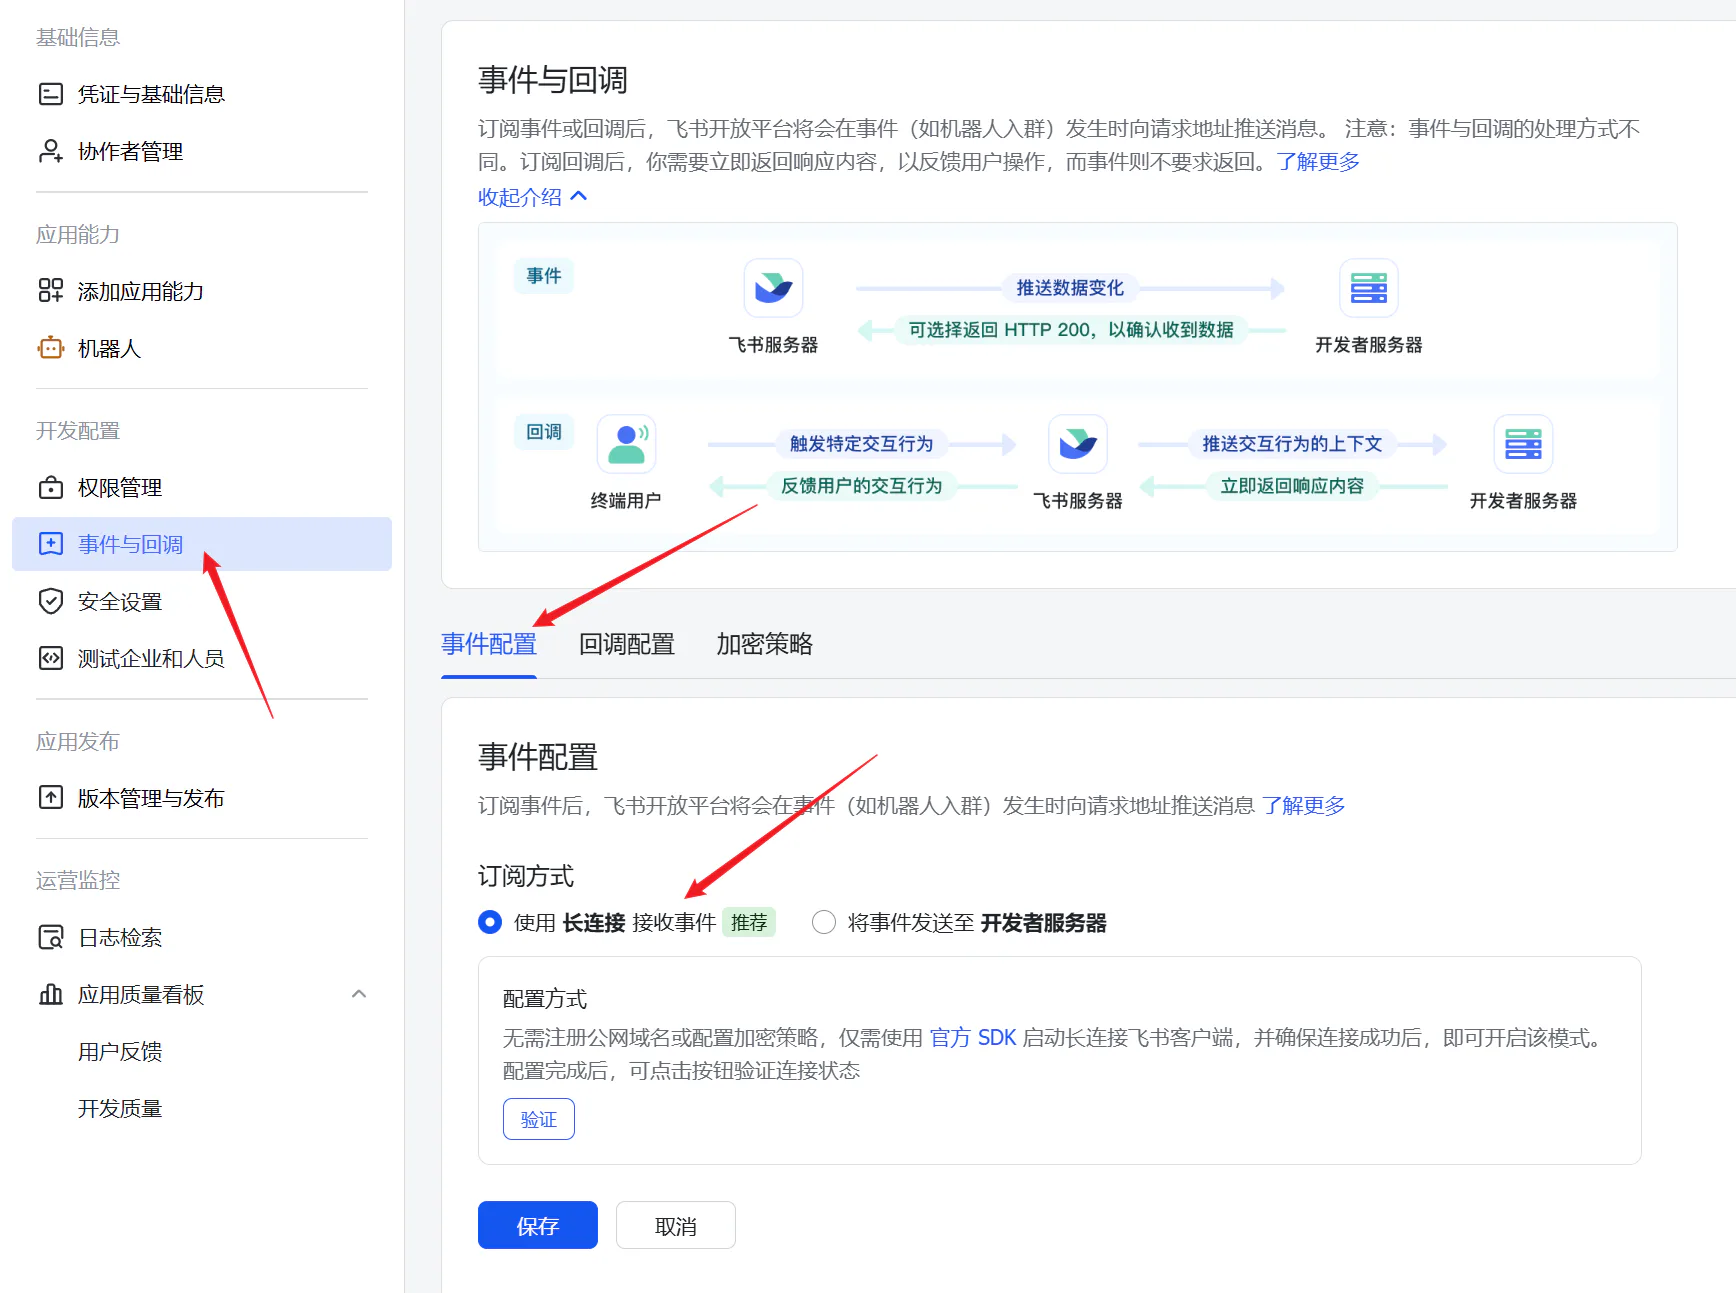
Task: Click the 推送交互行为的上下文 flow label
Action: [1292, 444]
